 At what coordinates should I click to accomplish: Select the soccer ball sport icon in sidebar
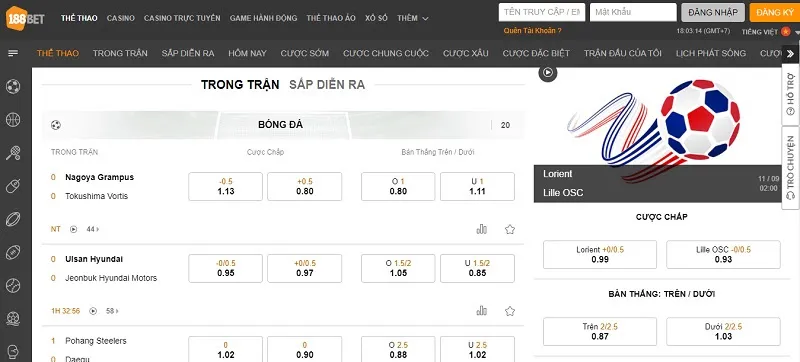(x=13, y=86)
